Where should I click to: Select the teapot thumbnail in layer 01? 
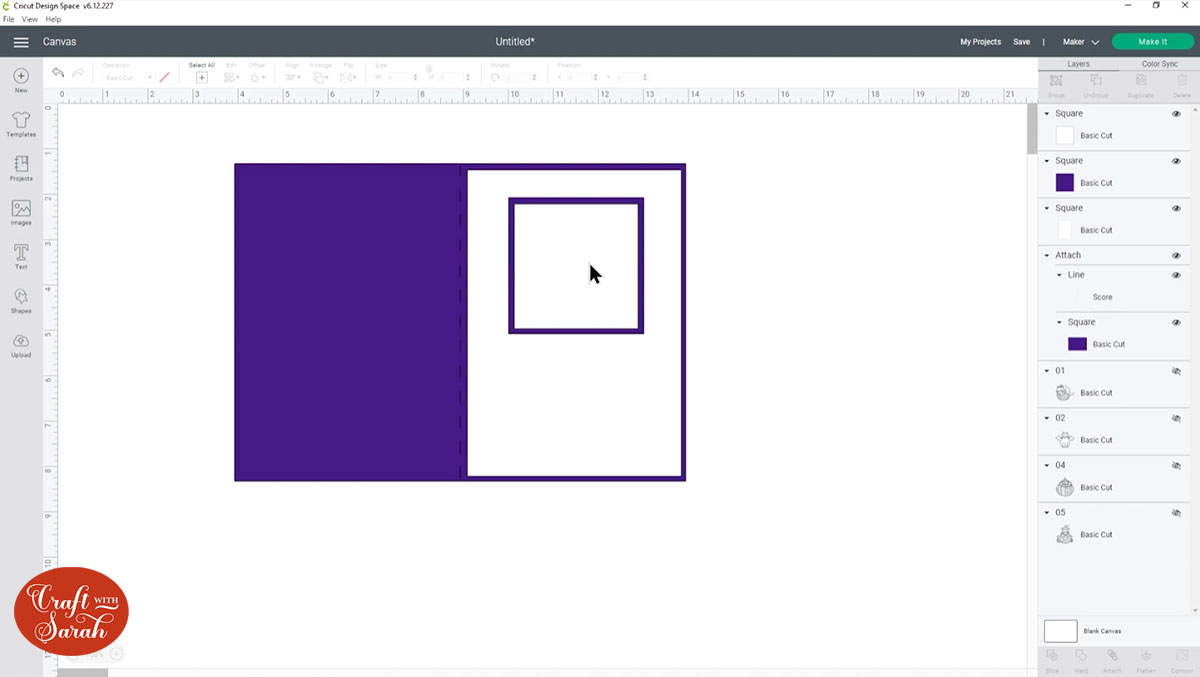1065,393
